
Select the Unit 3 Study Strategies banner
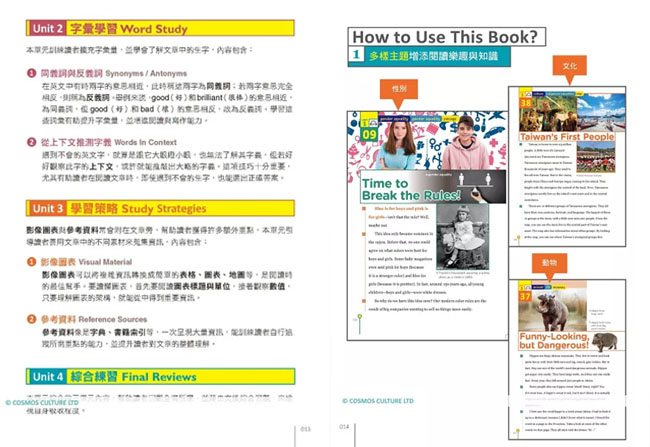point(160,208)
